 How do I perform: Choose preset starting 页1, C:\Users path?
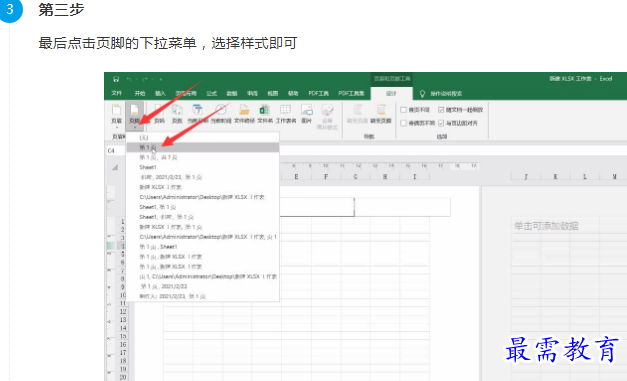click(203, 277)
